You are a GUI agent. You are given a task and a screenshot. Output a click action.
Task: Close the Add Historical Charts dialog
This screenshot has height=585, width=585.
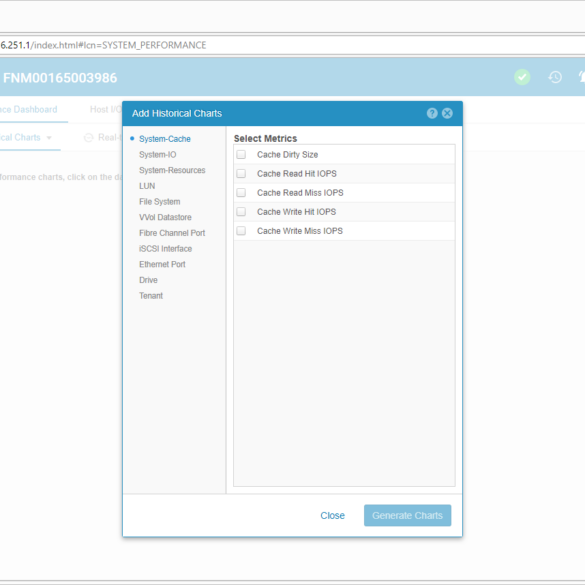(x=447, y=113)
